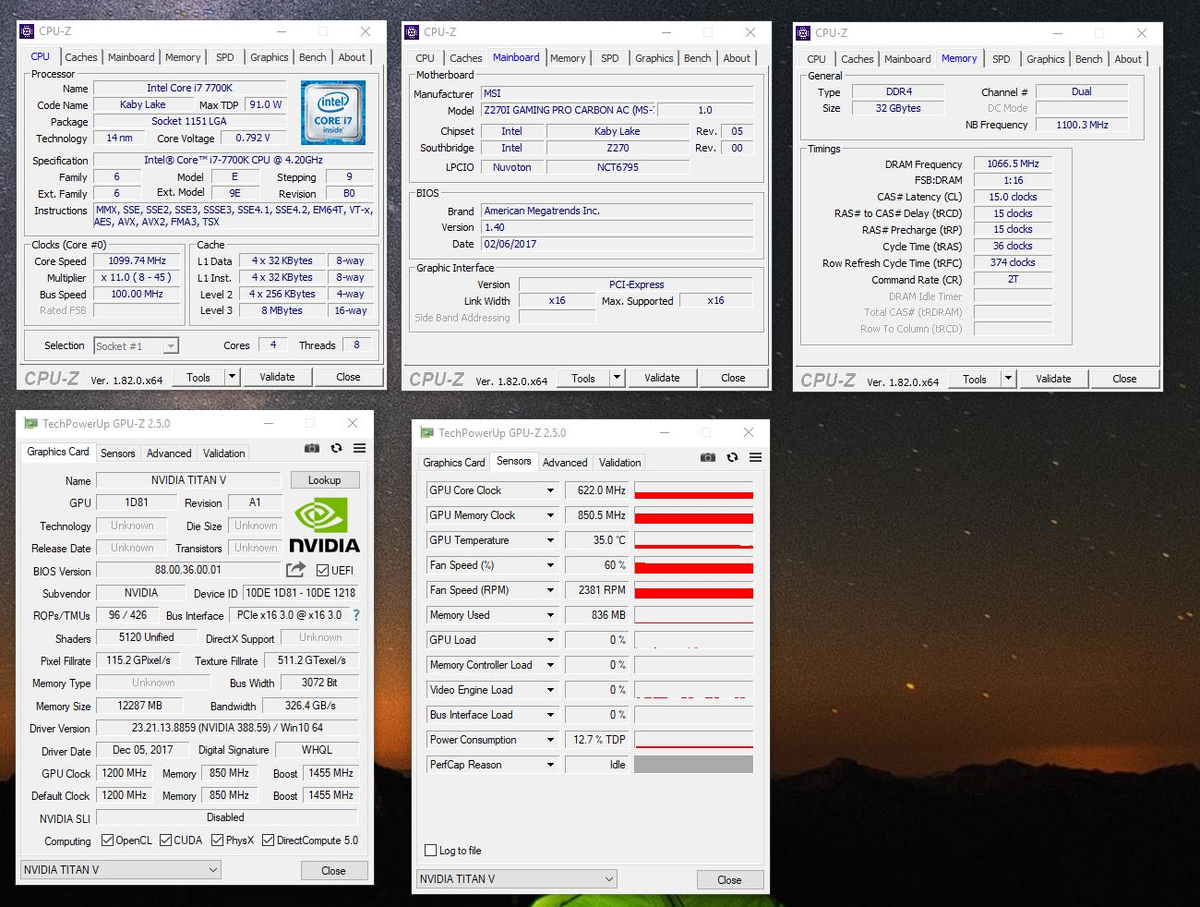The image size is (1200, 907).
Task: Enable the Log to file checkbox
Action: pos(431,850)
